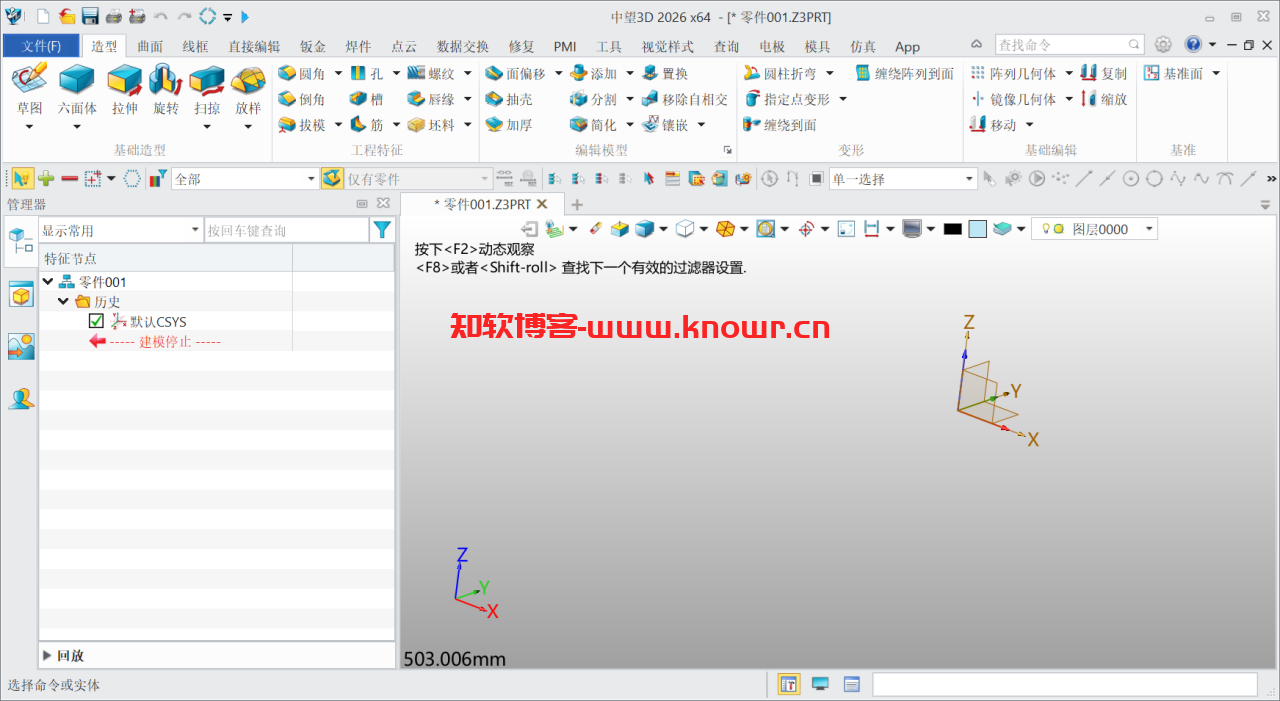Click the light blue face color swatch

click(978, 229)
